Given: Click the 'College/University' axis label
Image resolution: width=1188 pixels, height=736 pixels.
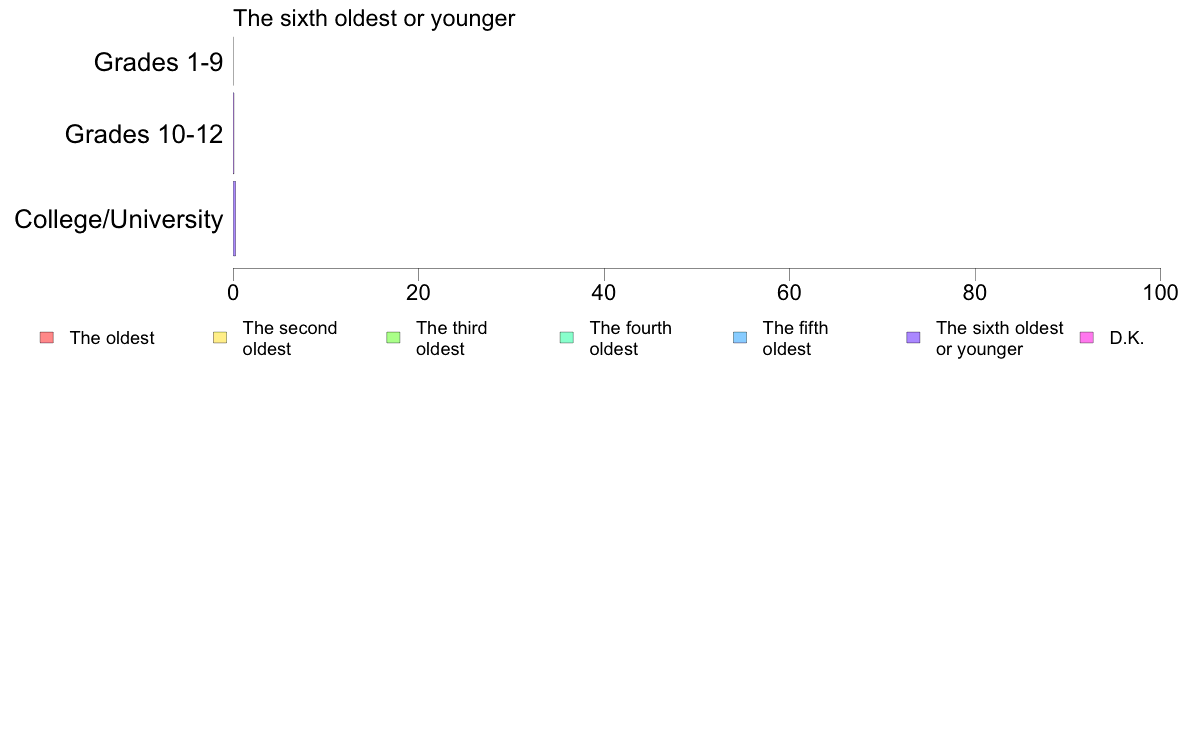Looking at the screenshot, I should click(x=119, y=219).
